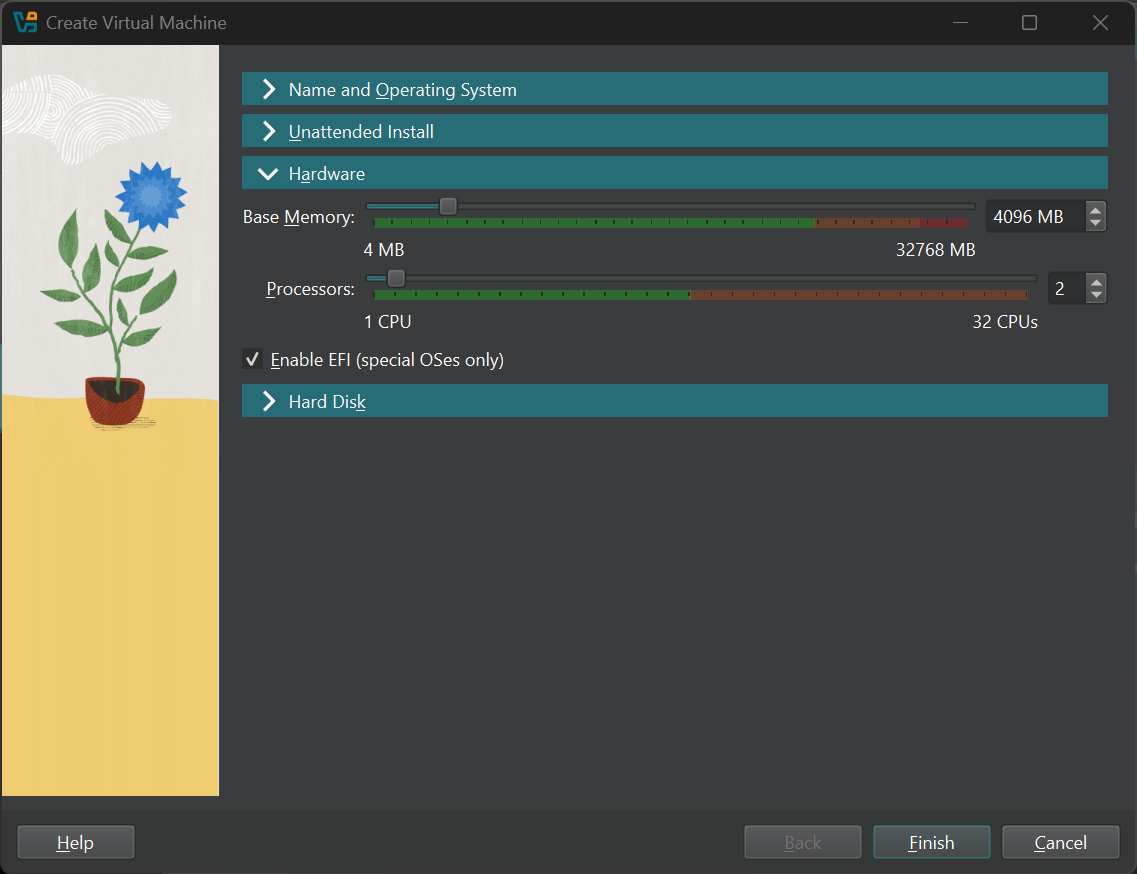The height and width of the screenshot is (874, 1137).
Task: Collapse the Hardware section chevron
Action: (268, 174)
